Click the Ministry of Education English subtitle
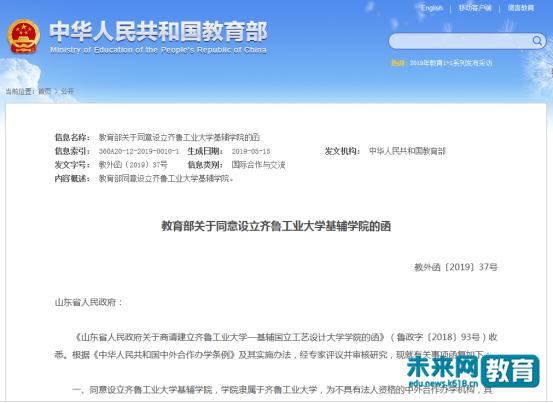 [x=158, y=50]
